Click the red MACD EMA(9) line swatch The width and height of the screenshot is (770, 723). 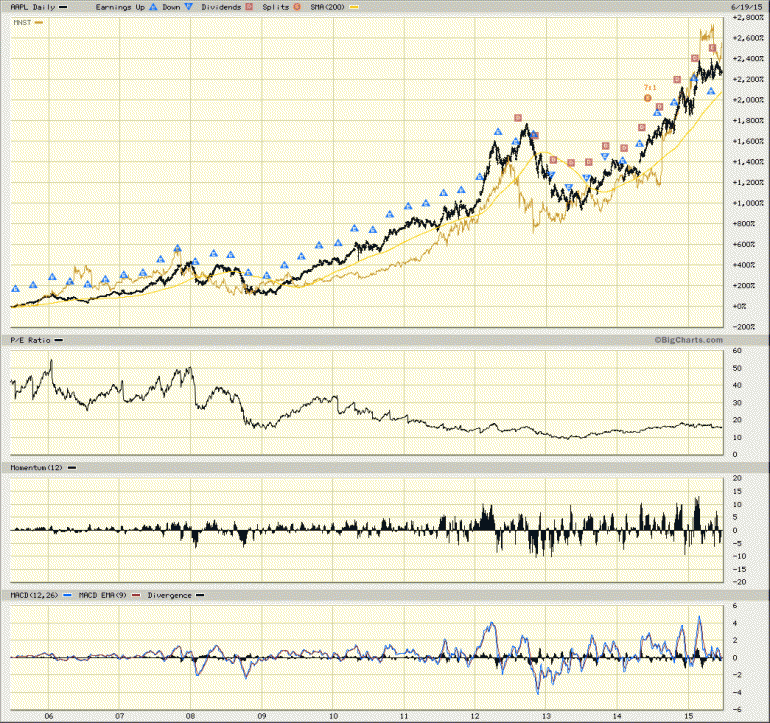(136, 595)
